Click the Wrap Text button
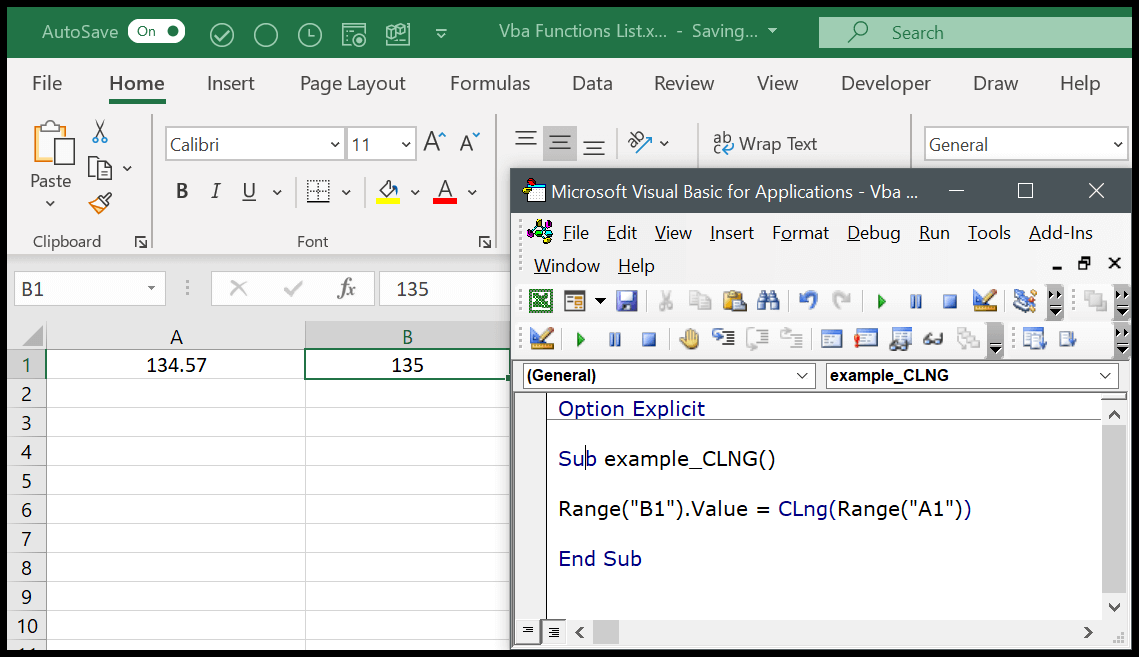Screen dimensions: 1139x657 pos(765,144)
